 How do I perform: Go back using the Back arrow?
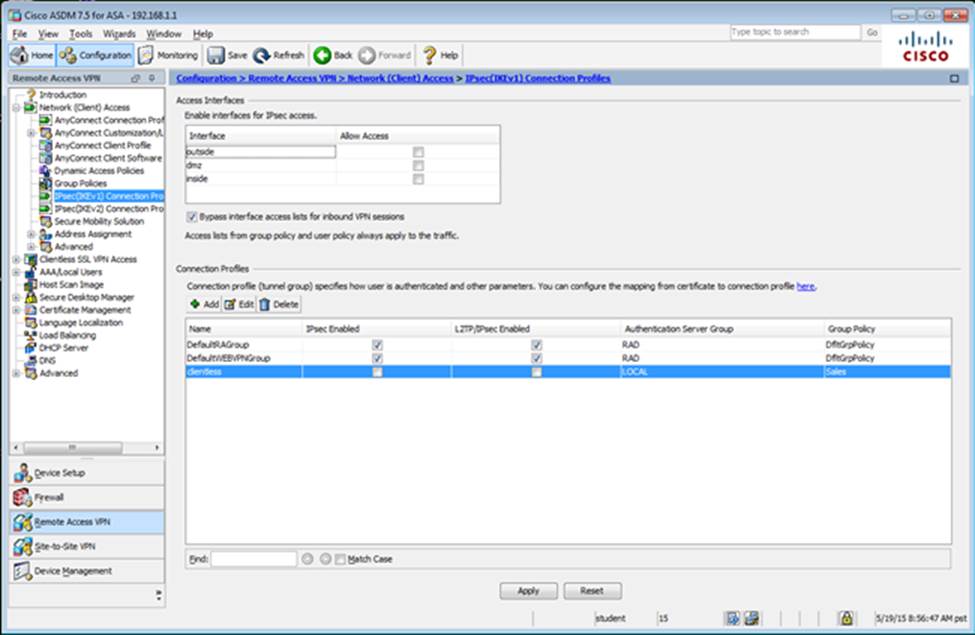(x=333, y=56)
